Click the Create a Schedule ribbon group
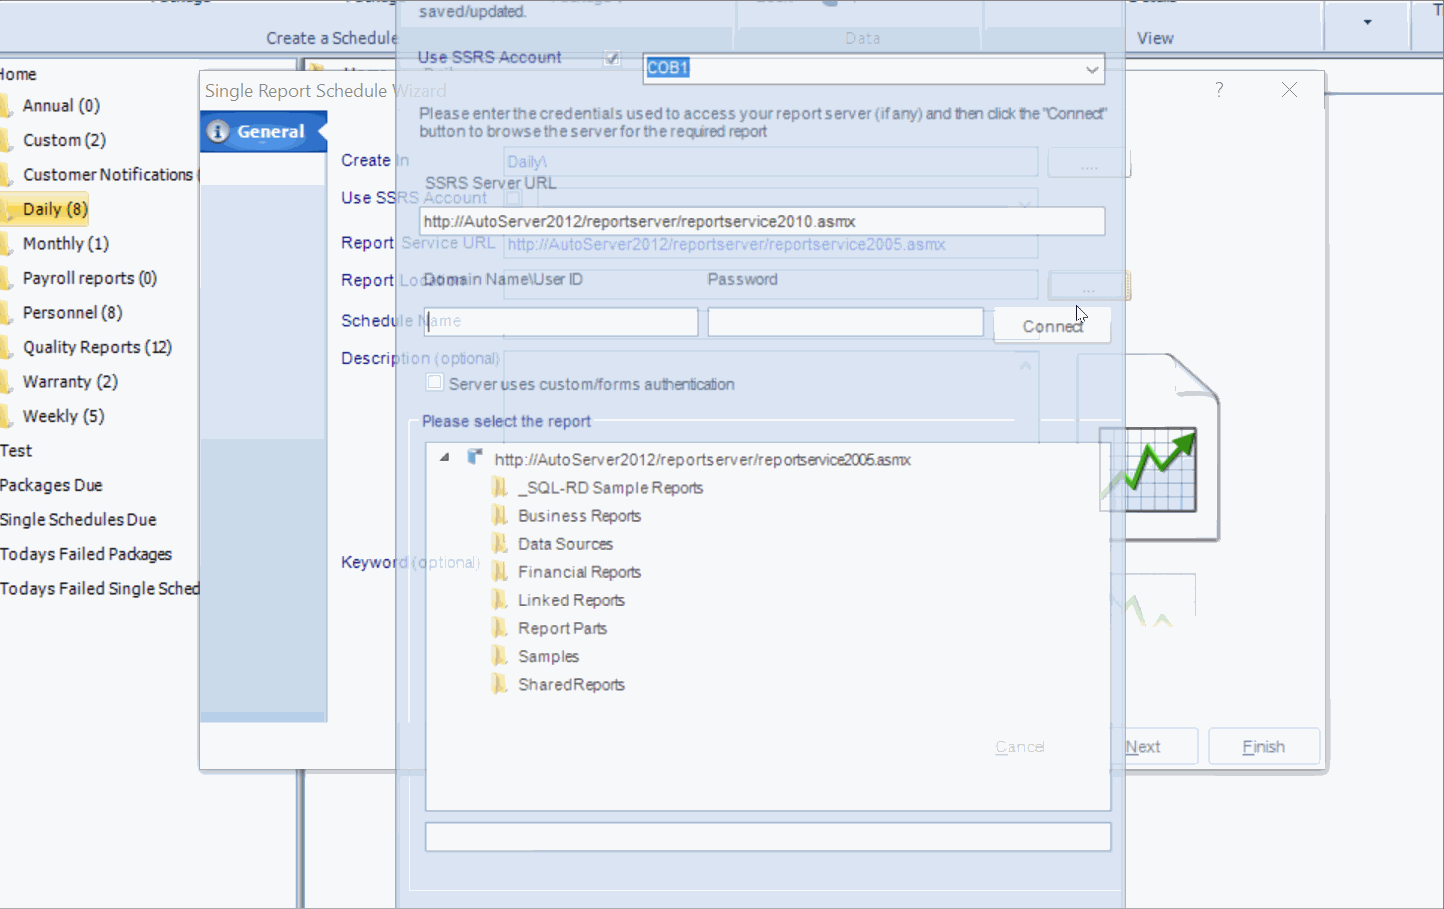 click(x=331, y=38)
